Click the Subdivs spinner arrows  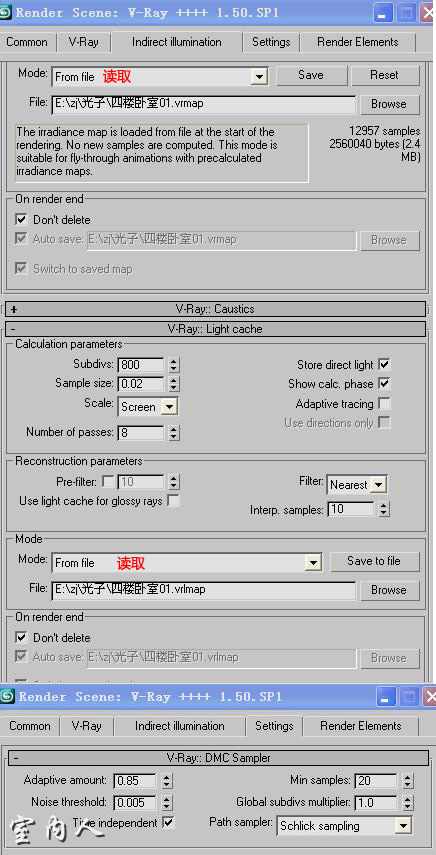[x=173, y=364]
